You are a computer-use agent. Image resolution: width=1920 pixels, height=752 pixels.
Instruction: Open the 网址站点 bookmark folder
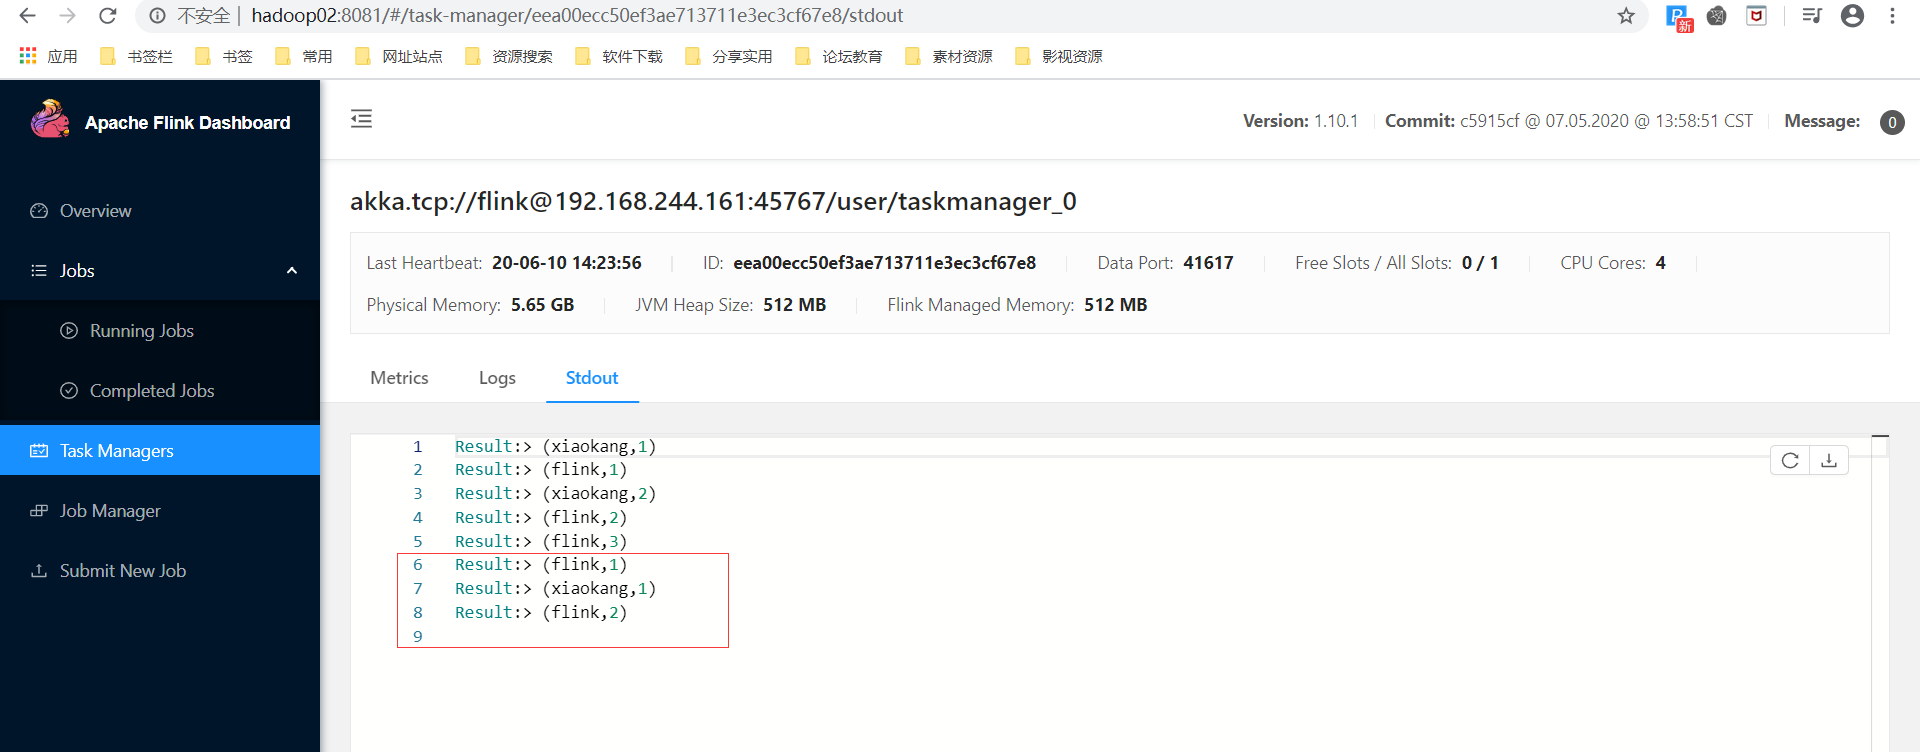[x=399, y=56]
